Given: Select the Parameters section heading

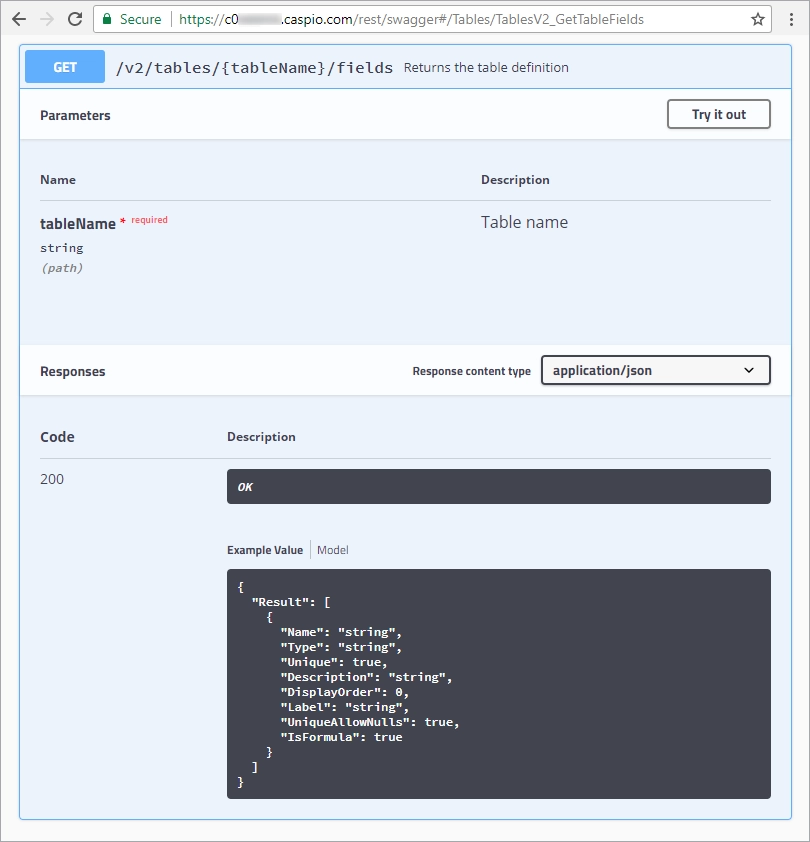Looking at the screenshot, I should pyautogui.click(x=75, y=115).
